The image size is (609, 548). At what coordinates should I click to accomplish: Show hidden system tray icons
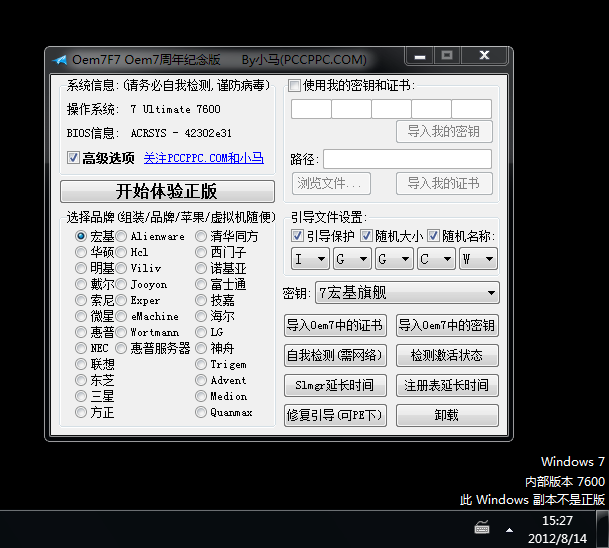508,528
